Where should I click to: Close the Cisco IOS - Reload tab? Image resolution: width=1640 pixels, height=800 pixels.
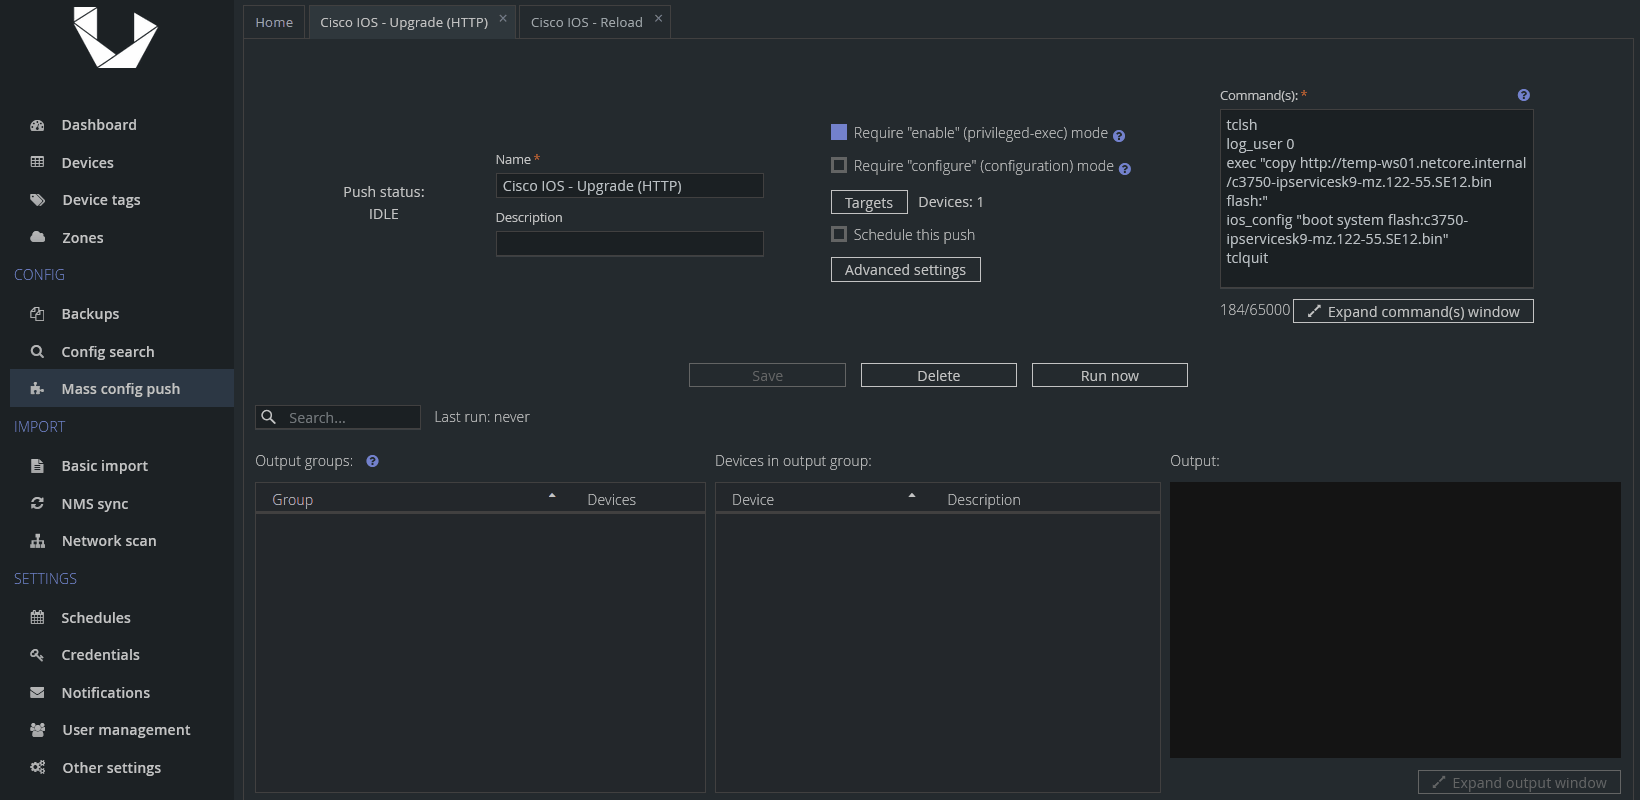658,18
